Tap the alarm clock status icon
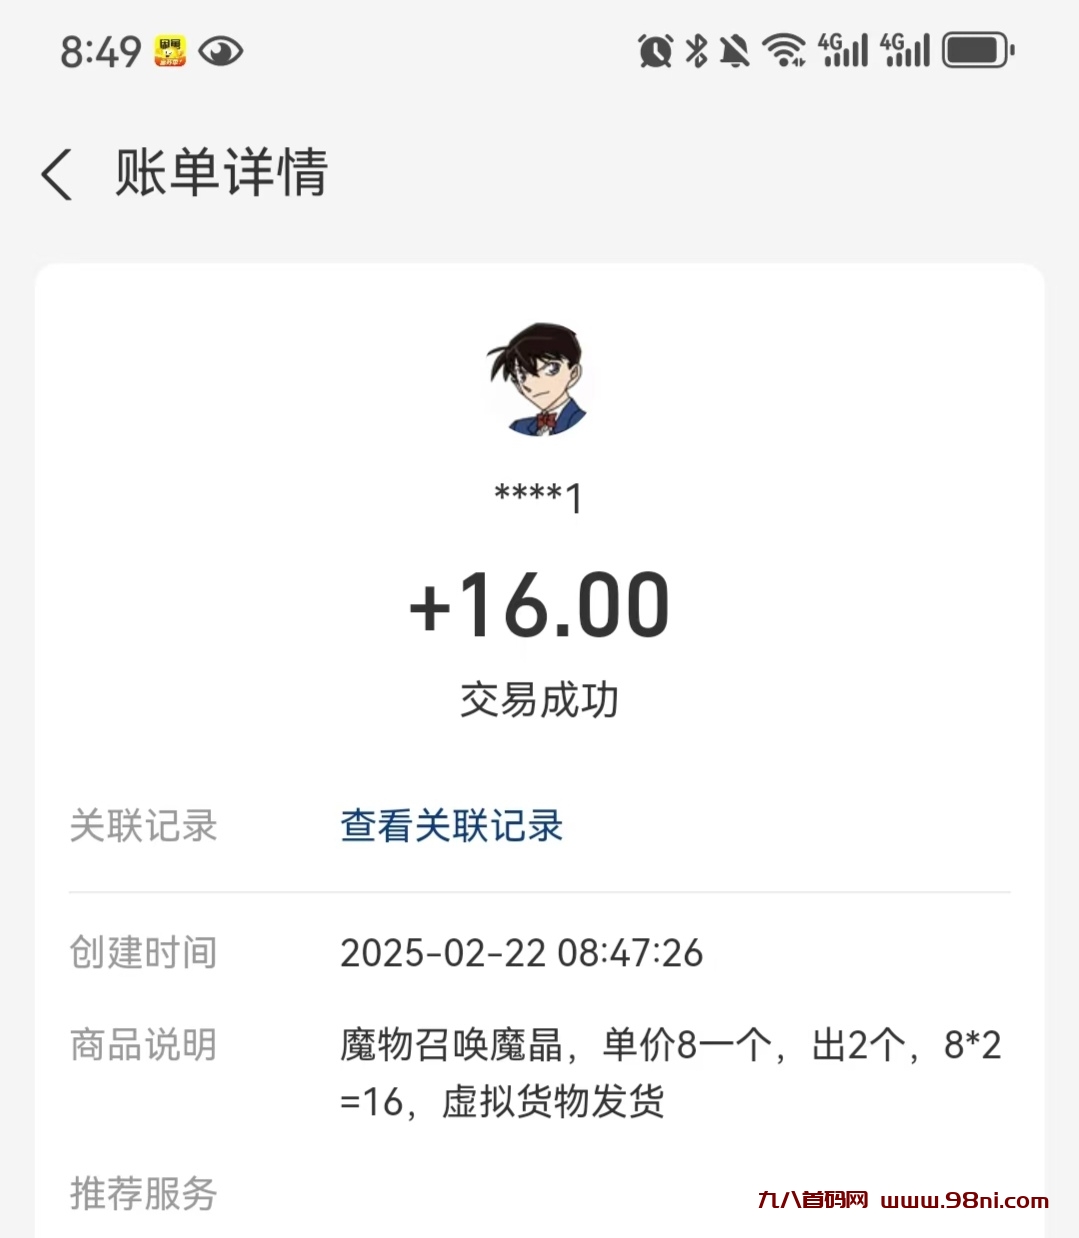Image resolution: width=1079 pixels, height=1238 pixels. tap(655, 50)
